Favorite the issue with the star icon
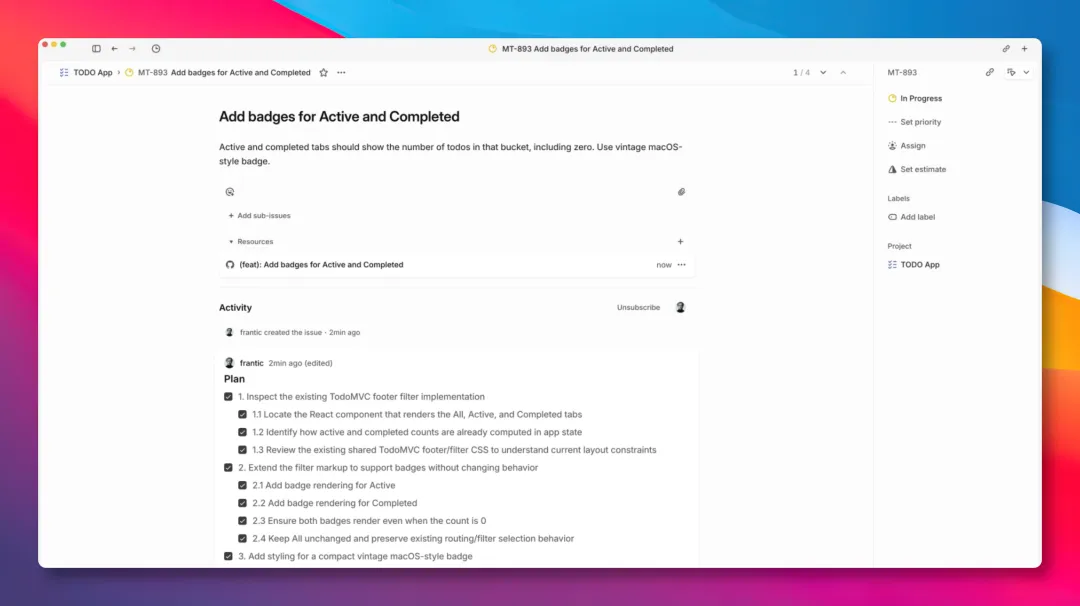The image size is (1080, 606). click(x=324, y=72)
